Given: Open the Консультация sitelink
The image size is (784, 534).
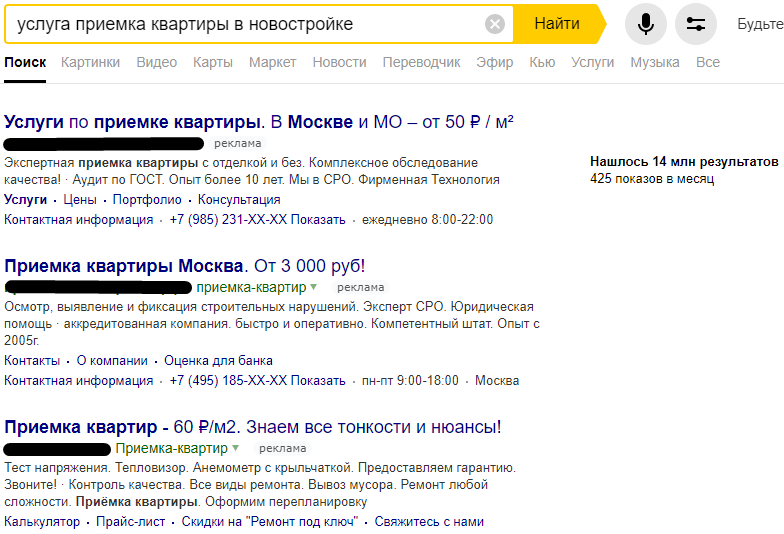Looking at the screenshot, I should coord(239,200).
